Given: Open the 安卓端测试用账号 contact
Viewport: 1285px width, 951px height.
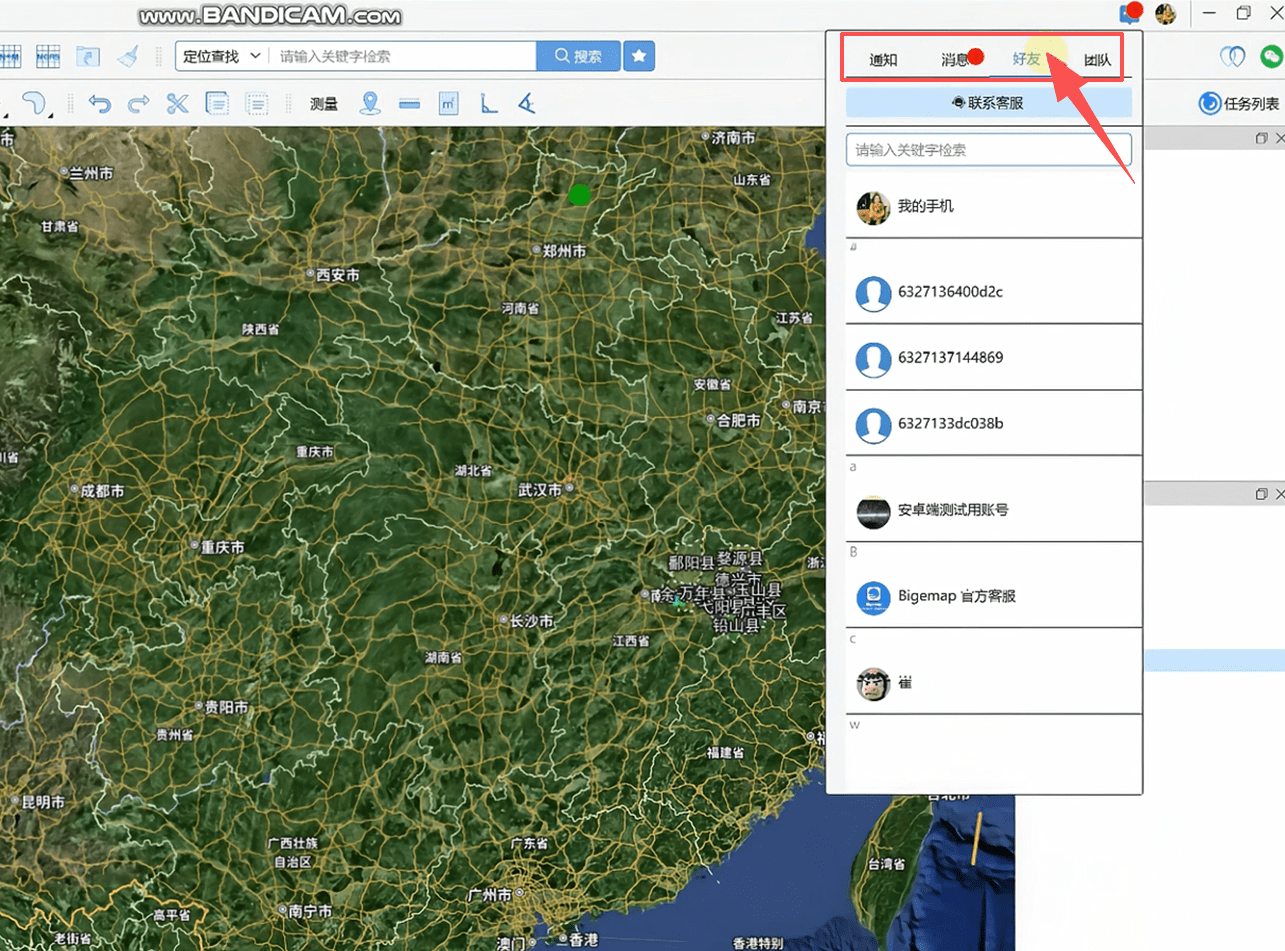Looking at the screenshot, I should [993, 510].
